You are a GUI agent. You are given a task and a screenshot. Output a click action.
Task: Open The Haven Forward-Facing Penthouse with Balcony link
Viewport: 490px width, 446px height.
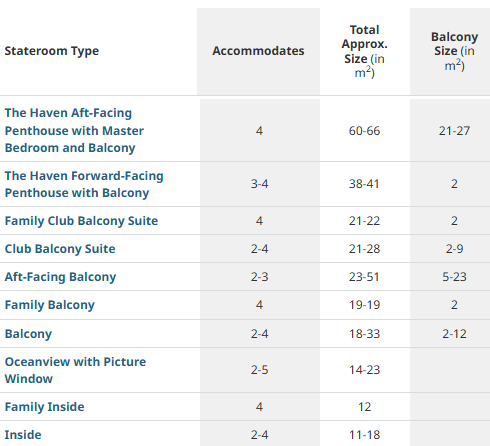(84, 184)
